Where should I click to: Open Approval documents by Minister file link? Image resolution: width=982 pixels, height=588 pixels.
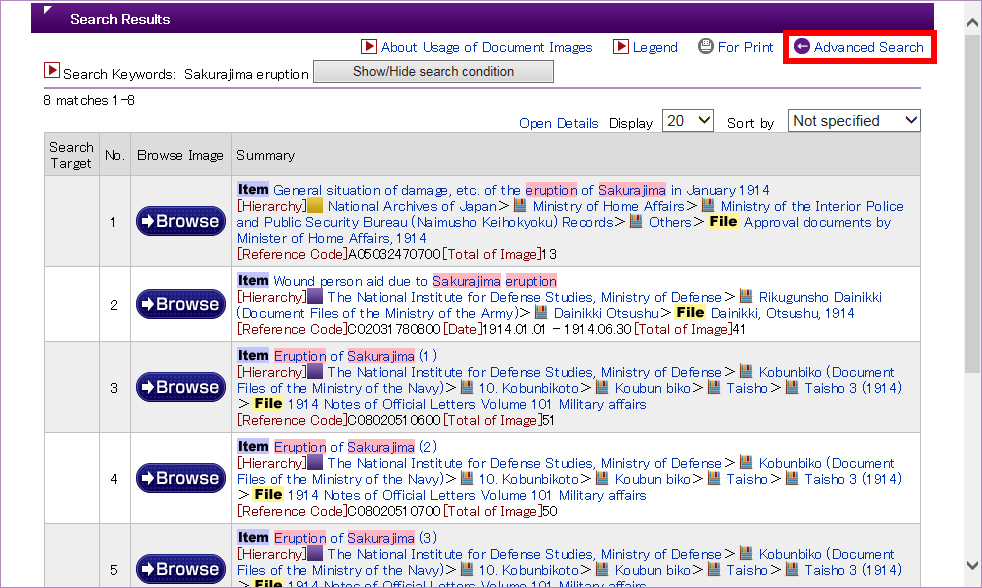pos(564,230)
